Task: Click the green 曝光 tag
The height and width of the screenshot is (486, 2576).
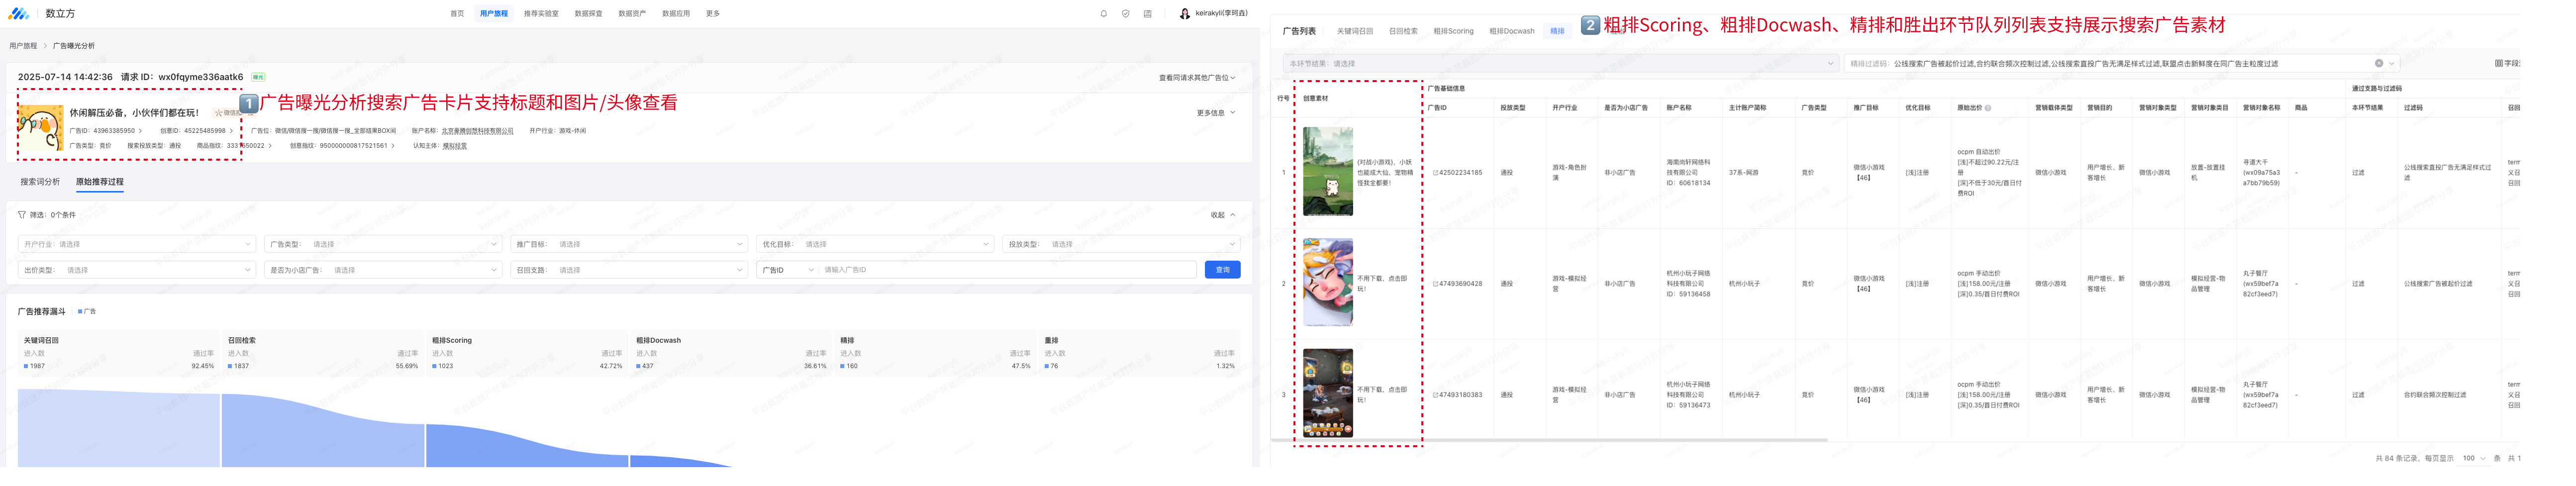Action: 258,78
